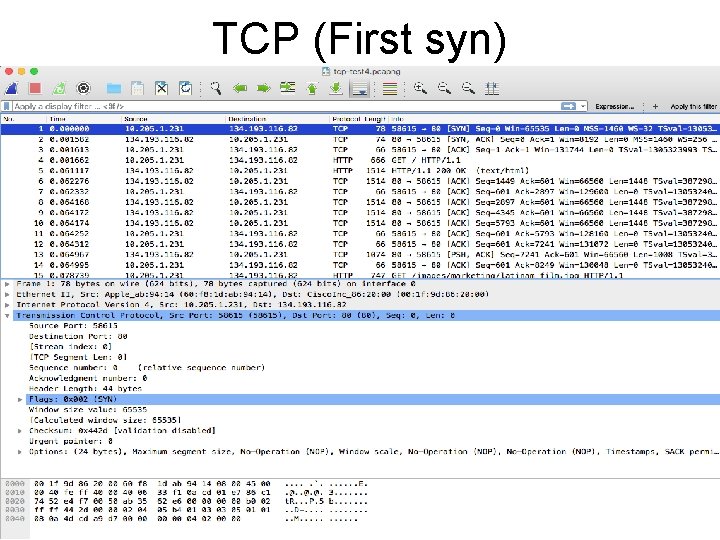Image resolution: width=720 pixels, height=540 pixels.
Task: Expand the Options: (24 bytes) row
Action: (20, 452)
